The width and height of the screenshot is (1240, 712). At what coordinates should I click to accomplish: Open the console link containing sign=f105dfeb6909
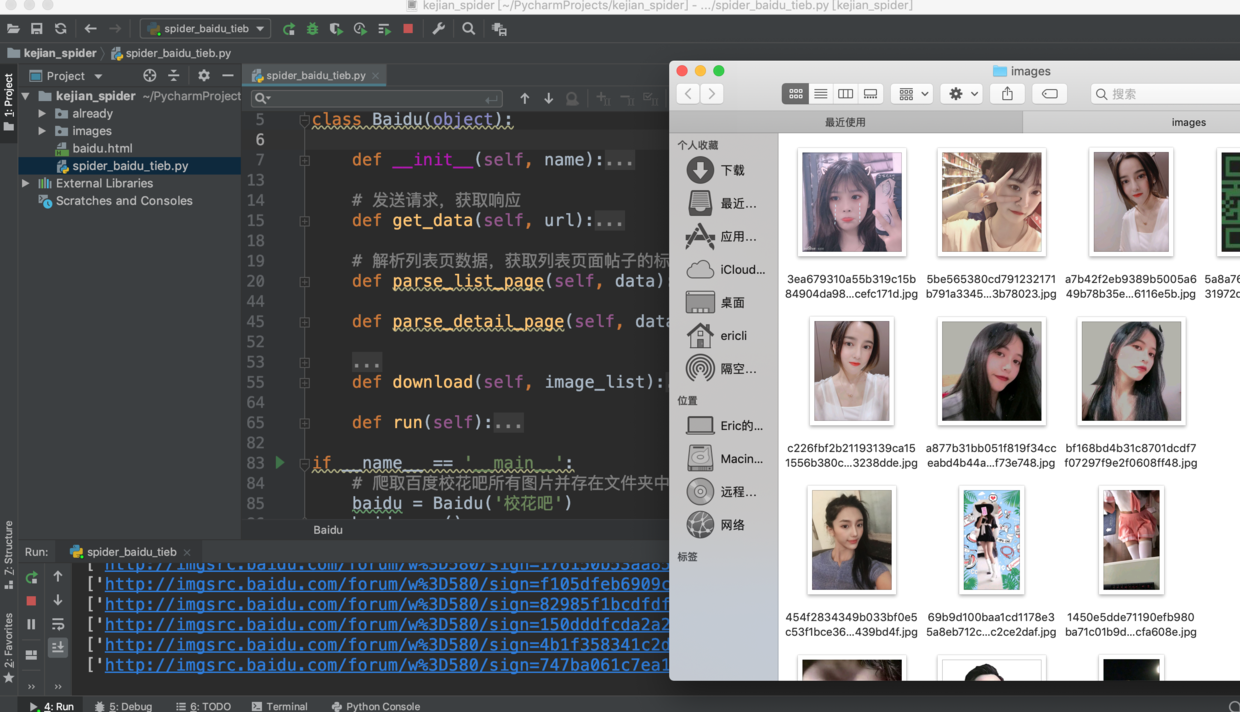point(387,584)
